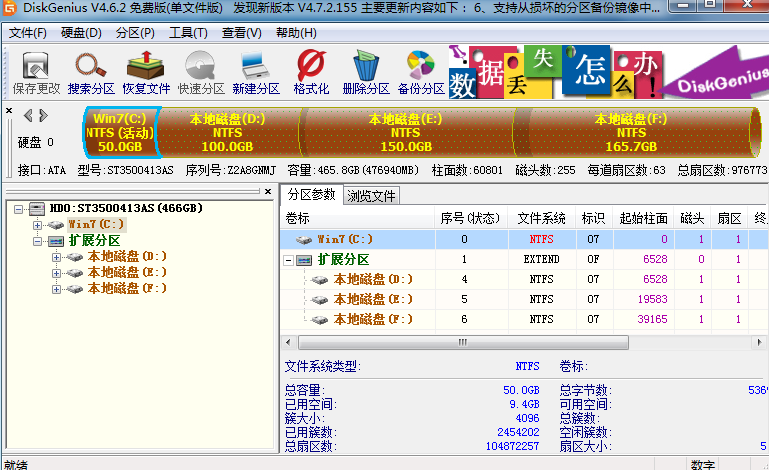This screenshot has width=769, height=470.
Task: Open the 帮助(H) menu
Action: click(x=296, y=33)
